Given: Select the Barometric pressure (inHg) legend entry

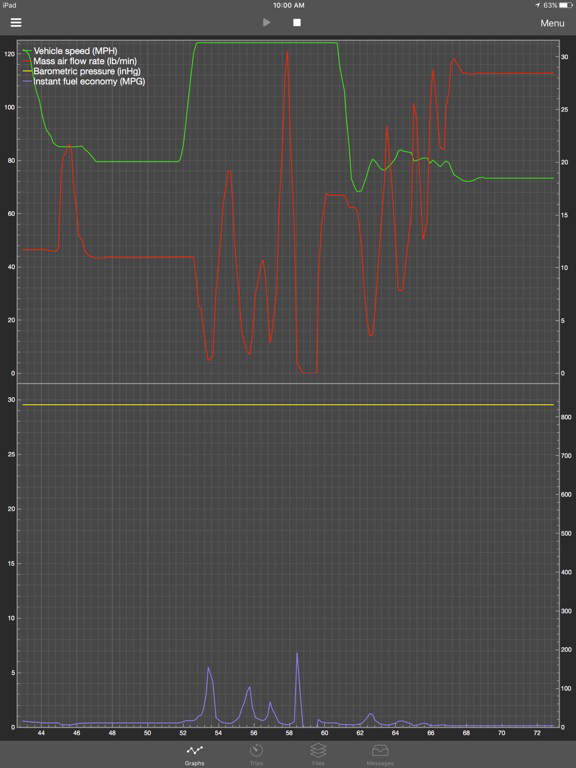Looking at the screenshot, I should (81, 72).
